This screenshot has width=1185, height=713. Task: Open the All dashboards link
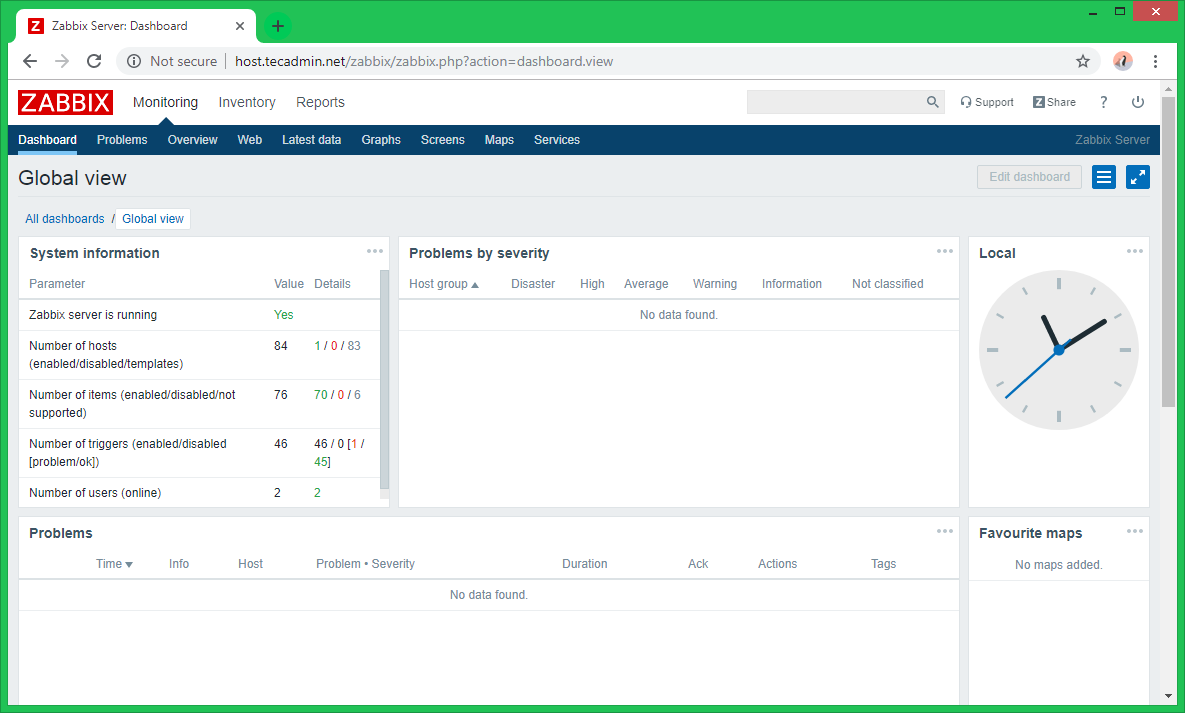pyautogui.click(x=65, y=219)
